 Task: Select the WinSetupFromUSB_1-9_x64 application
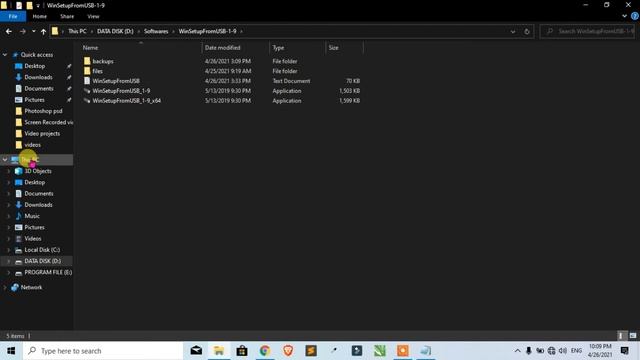click(127, 100)
